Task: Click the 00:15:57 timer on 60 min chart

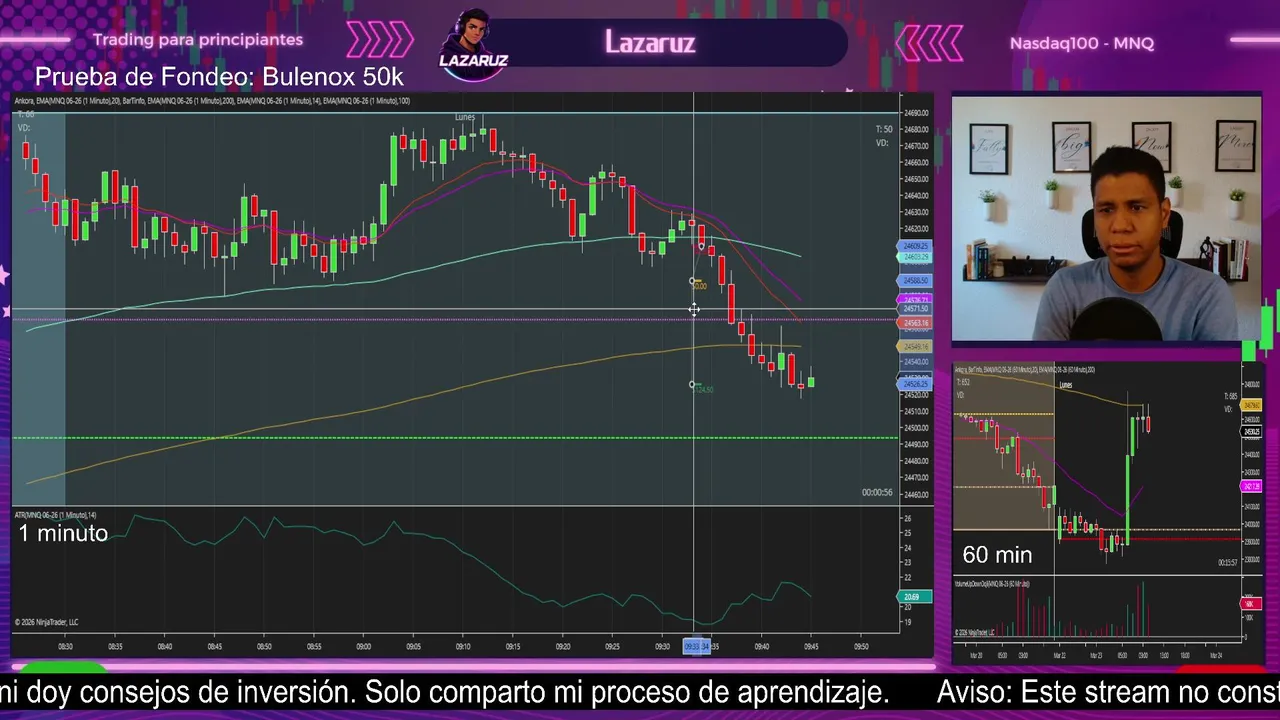Action: pos(1228,563)
